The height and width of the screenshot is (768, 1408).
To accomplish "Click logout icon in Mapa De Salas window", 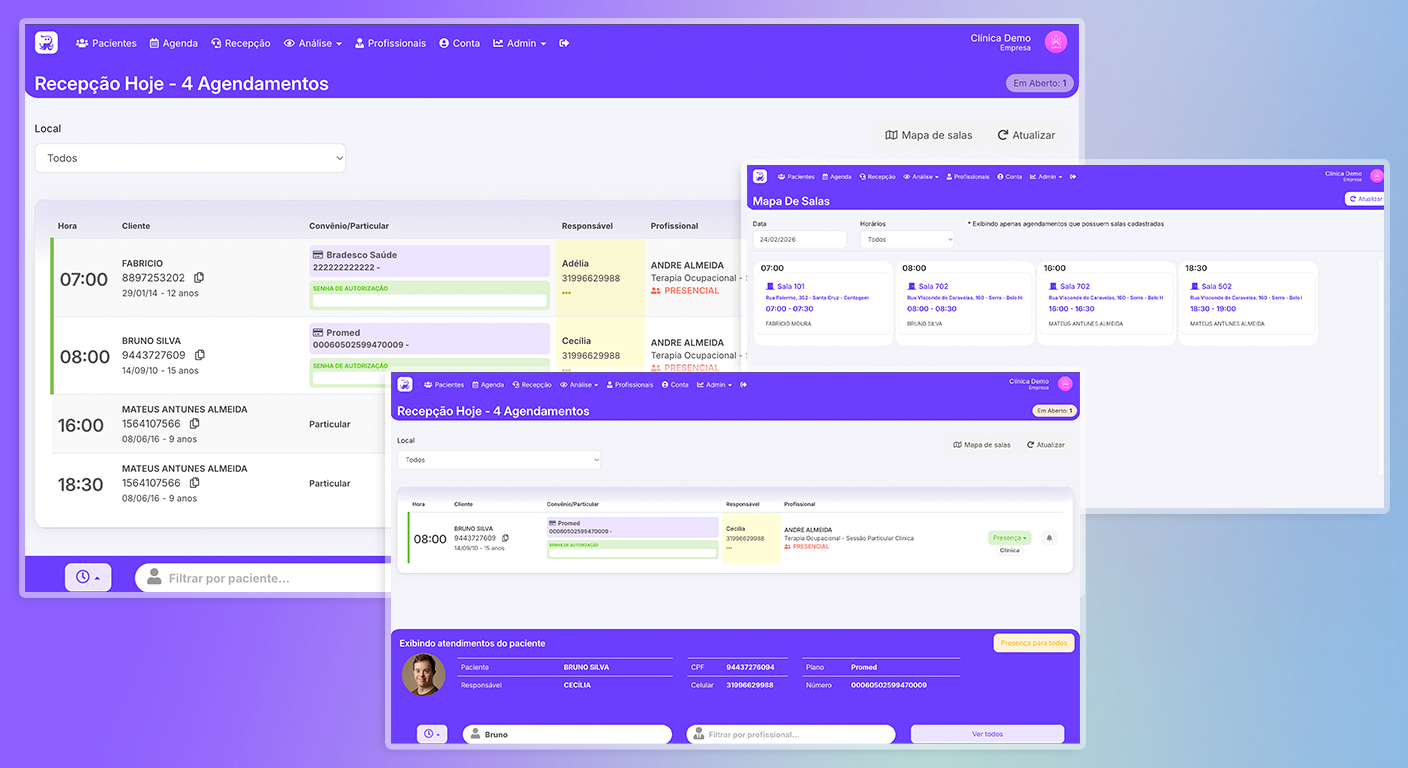I will tap(1072, 177).
